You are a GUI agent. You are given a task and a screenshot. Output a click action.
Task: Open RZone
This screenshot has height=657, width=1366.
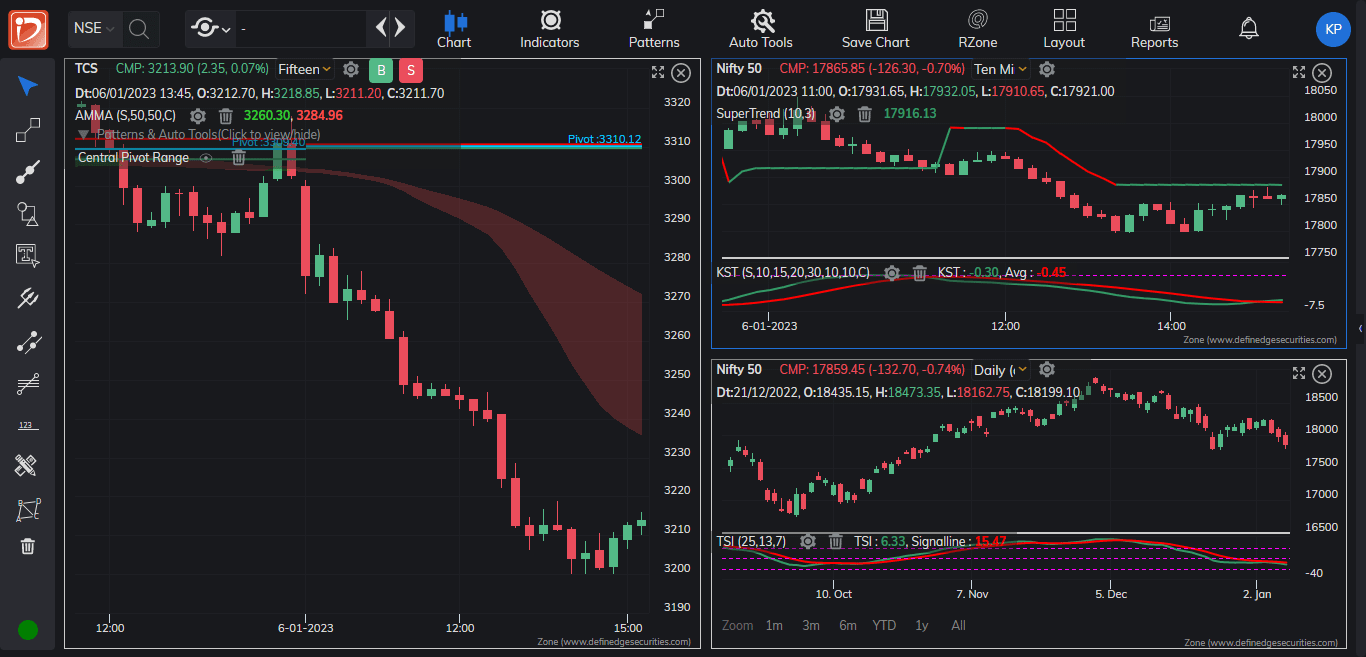pyautogui.click(x=977, y=29)
